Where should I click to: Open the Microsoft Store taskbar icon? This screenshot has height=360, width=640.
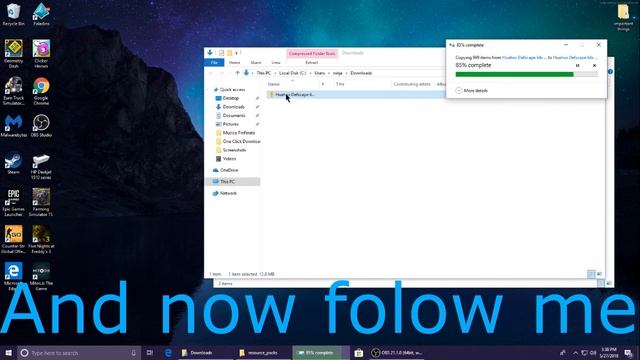(x=358, y=353)
